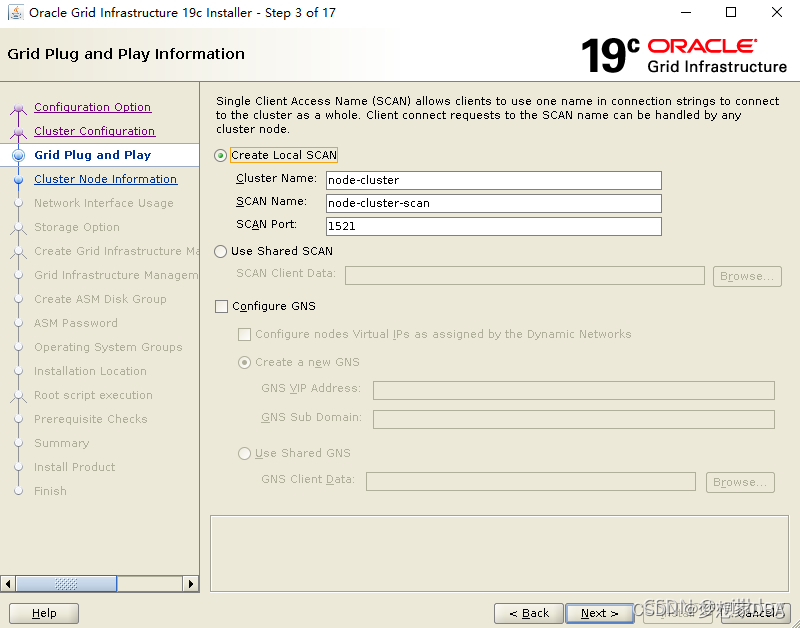Click the Help button
Screen dimensions: 800x628
44,613
